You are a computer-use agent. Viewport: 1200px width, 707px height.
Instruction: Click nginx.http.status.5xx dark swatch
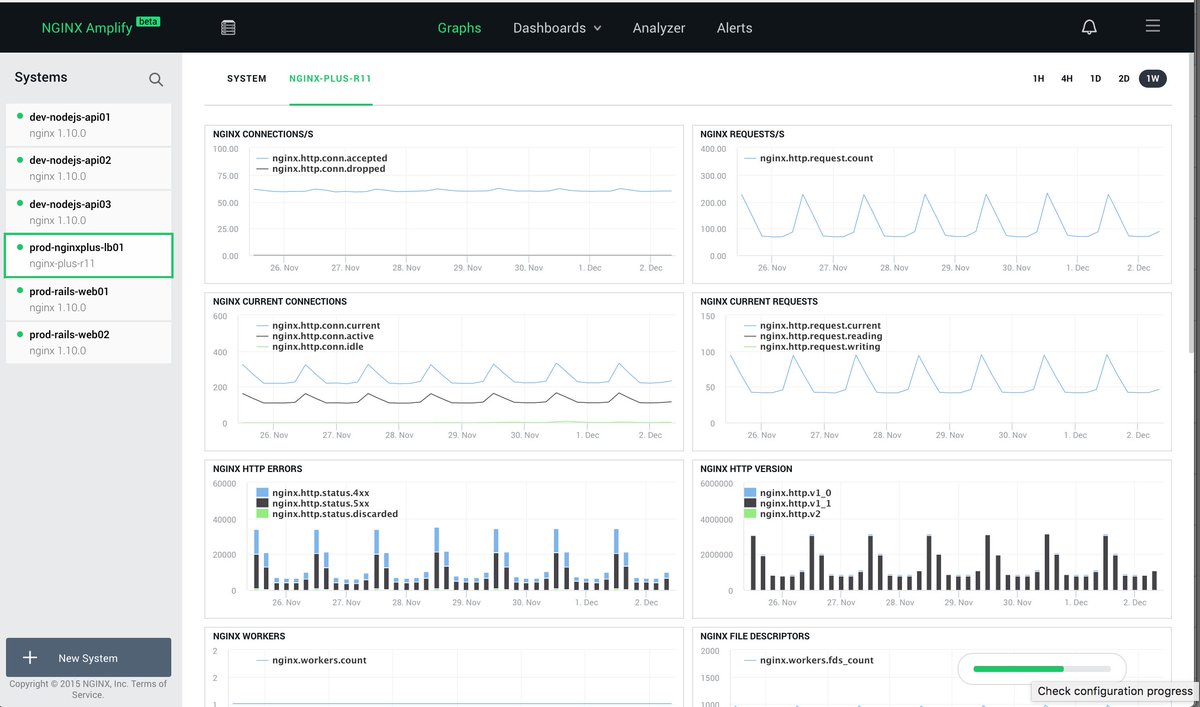(262, 503)
